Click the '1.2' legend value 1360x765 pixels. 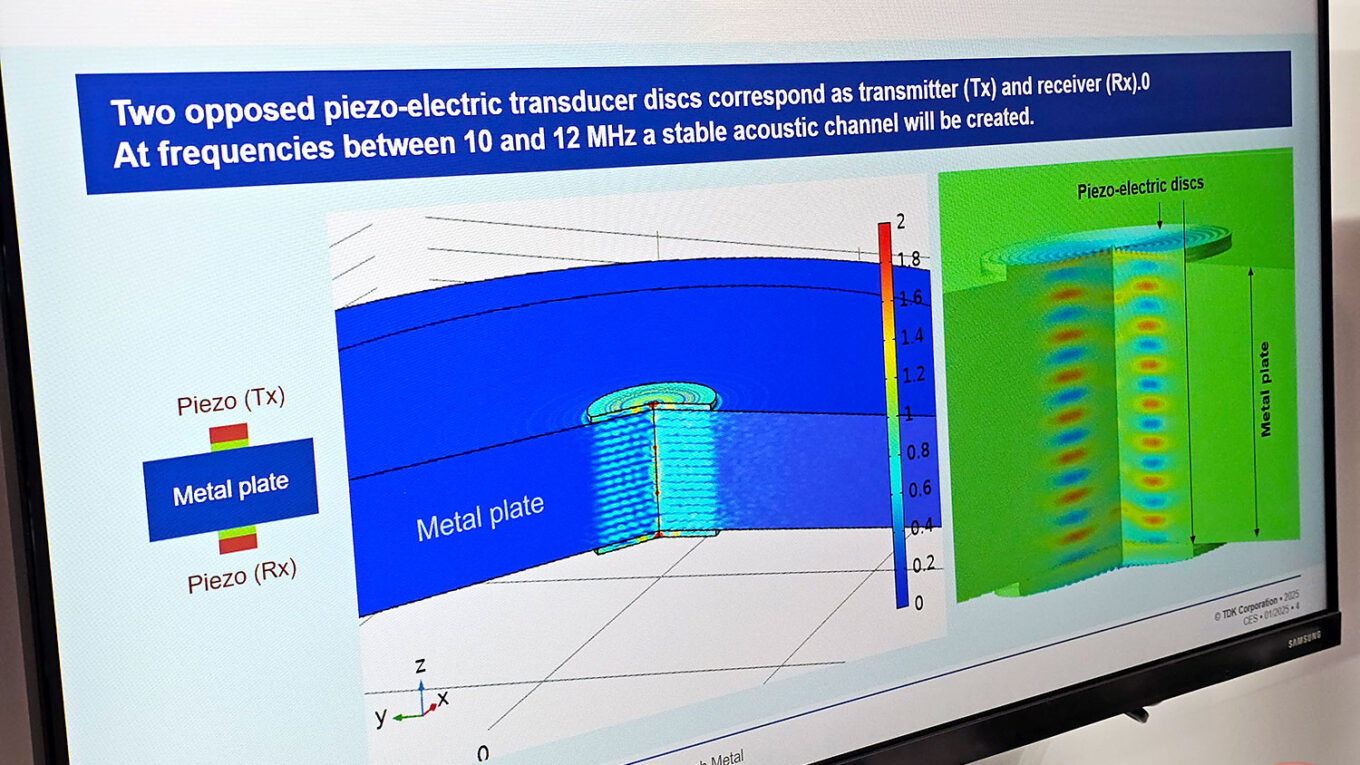click(914, 375)
